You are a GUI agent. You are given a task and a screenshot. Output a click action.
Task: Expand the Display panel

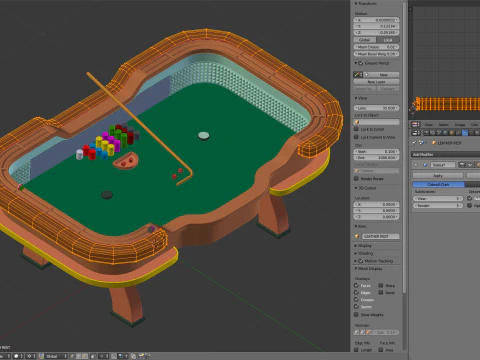tap(356, 246)
